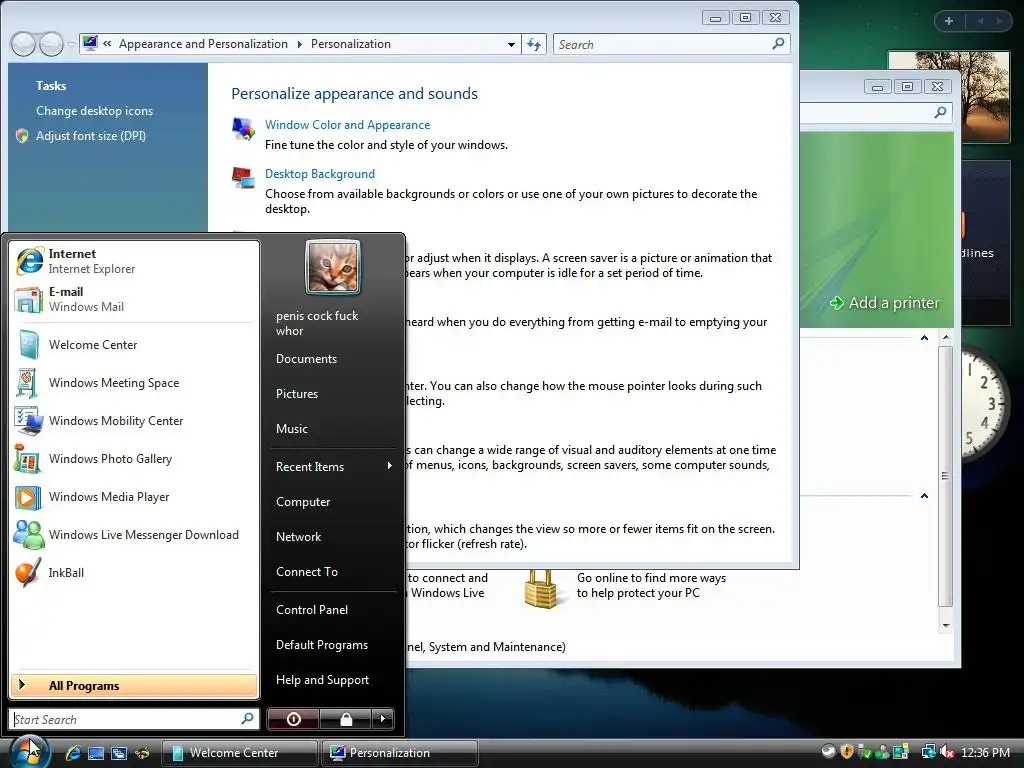
Task: Click Windows Security alert shield tray icon
Action: tap(847, 752)
